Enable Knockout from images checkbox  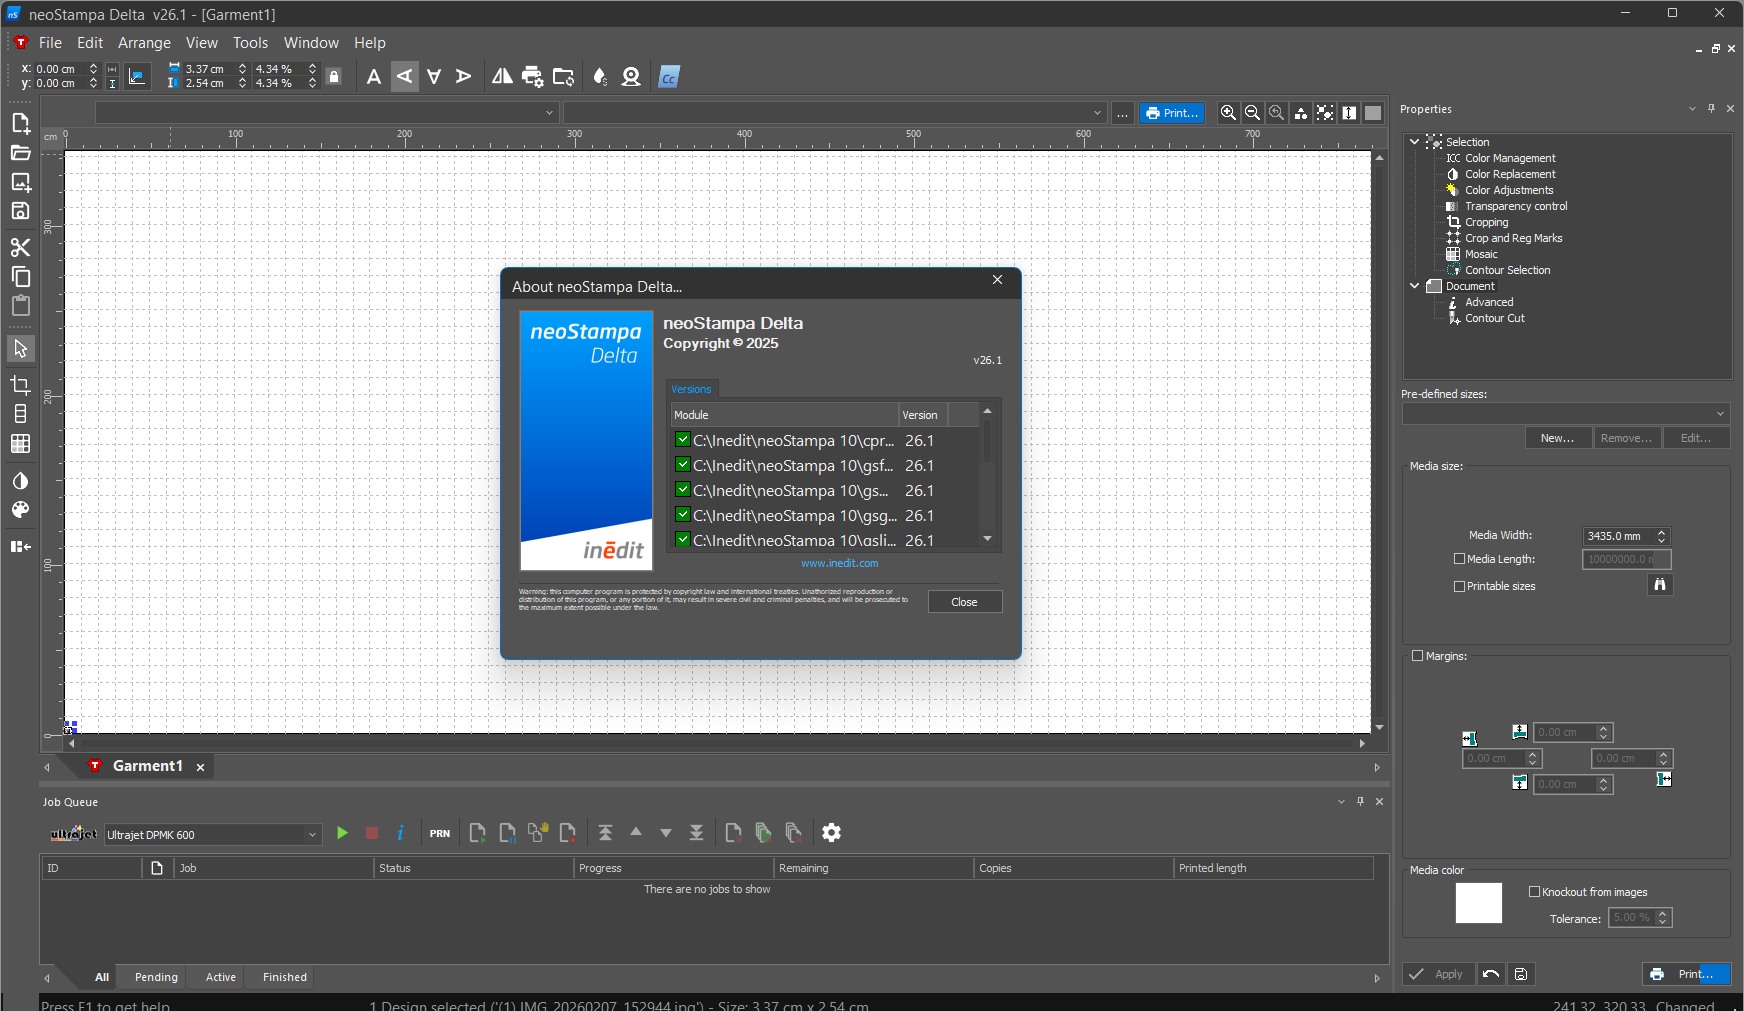click(1535, 892)
